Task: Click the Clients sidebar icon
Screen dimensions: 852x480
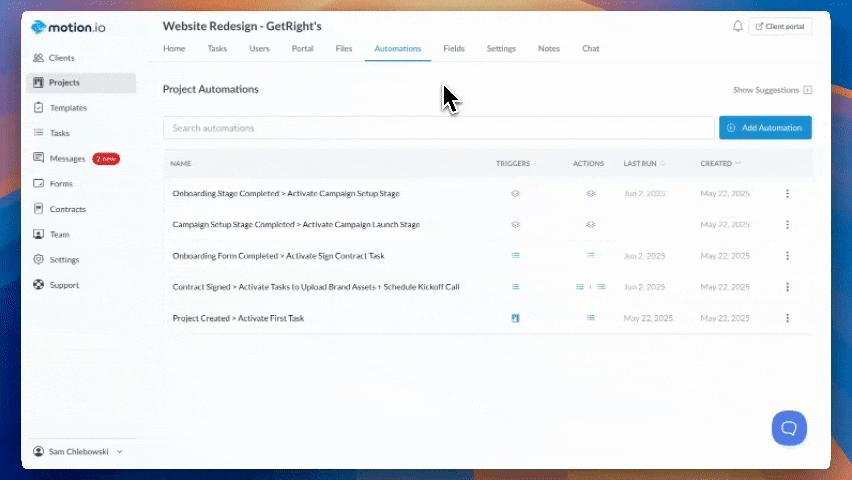Action: tap(39, 58)
